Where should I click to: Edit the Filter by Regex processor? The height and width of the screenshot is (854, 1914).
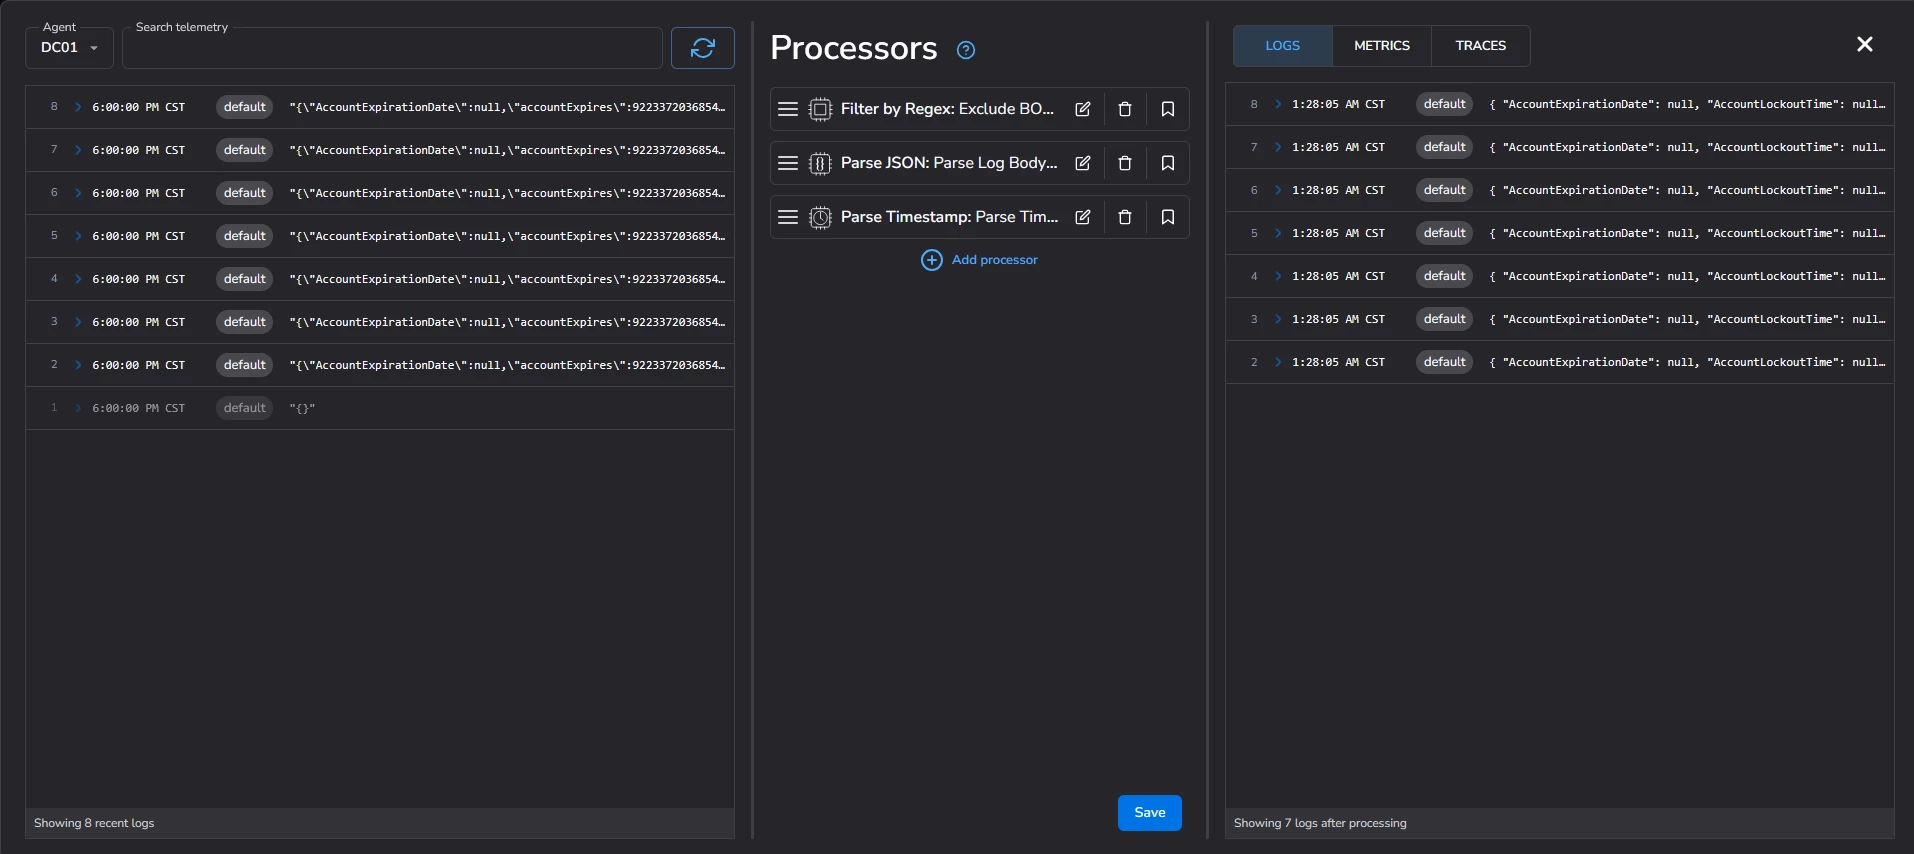[1082, 109]
